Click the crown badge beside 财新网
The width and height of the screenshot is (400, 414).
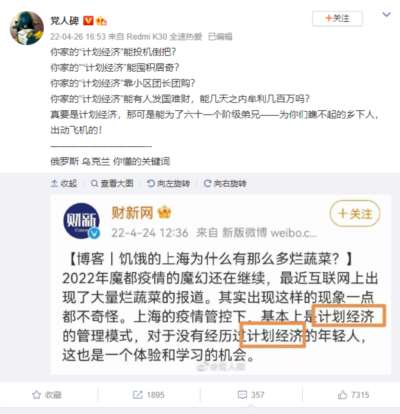164,213
